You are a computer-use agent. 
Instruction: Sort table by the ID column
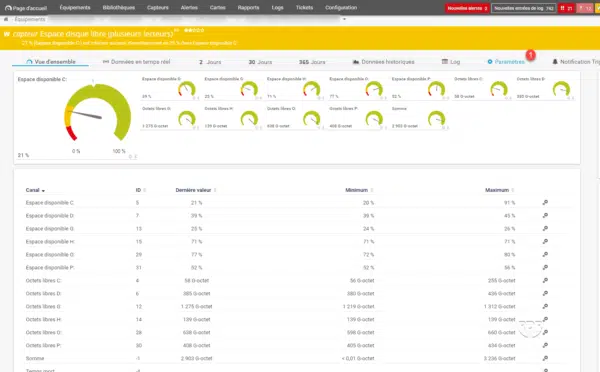pos(140,190)
